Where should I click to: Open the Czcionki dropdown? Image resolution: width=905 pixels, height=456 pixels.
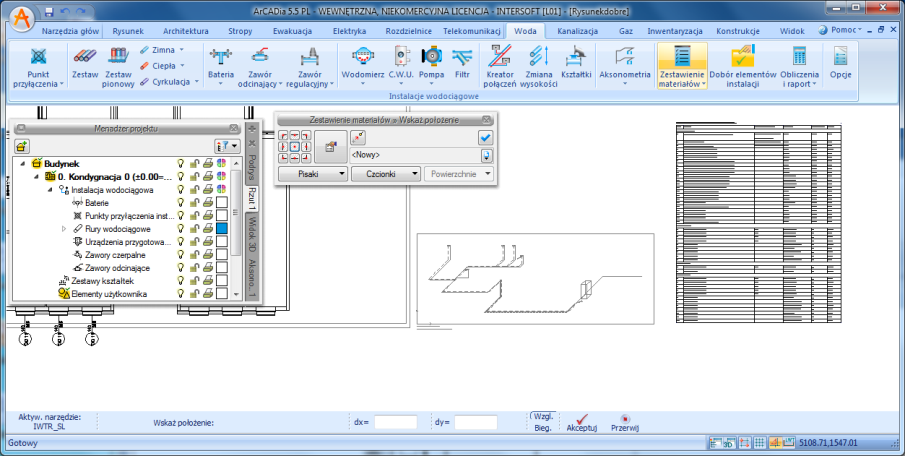(386, 174)
